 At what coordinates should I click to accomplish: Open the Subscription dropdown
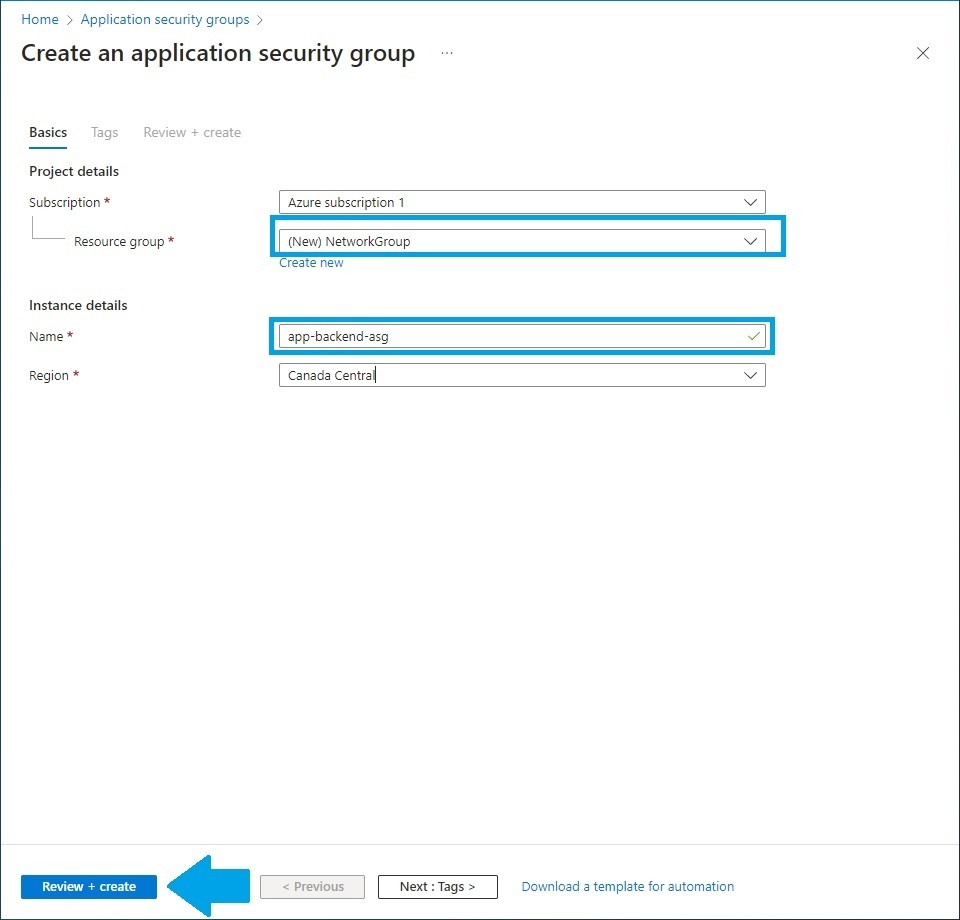click(x=520, y=202)
